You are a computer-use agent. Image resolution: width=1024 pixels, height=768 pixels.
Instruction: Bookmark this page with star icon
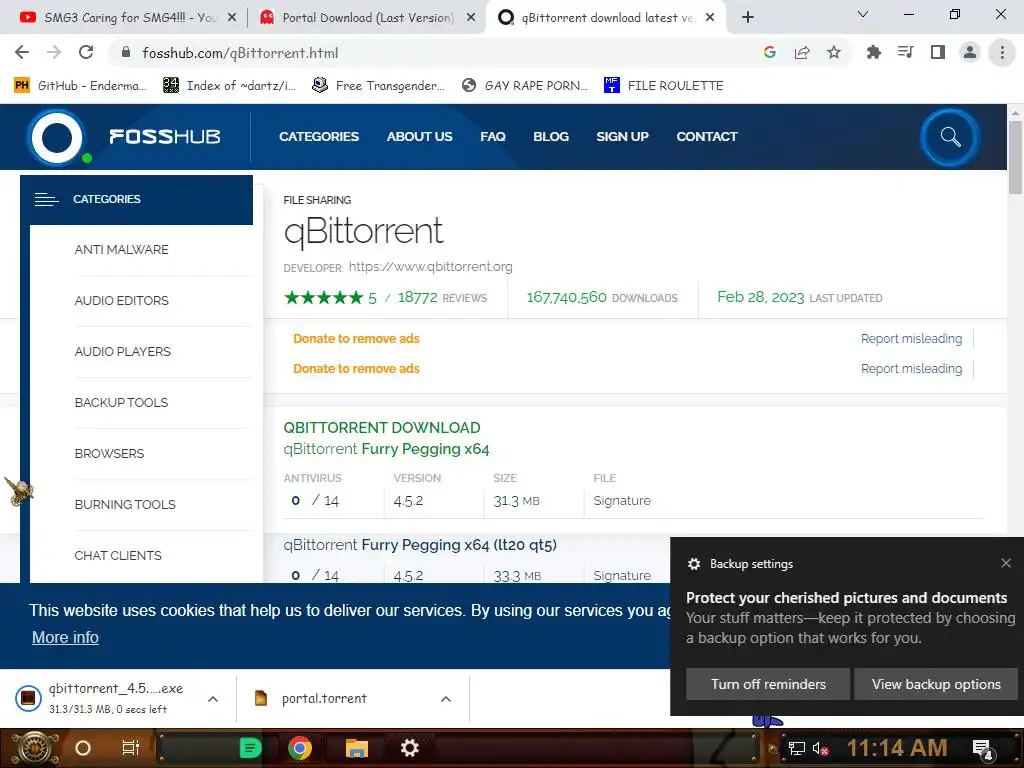coord(834,53)
